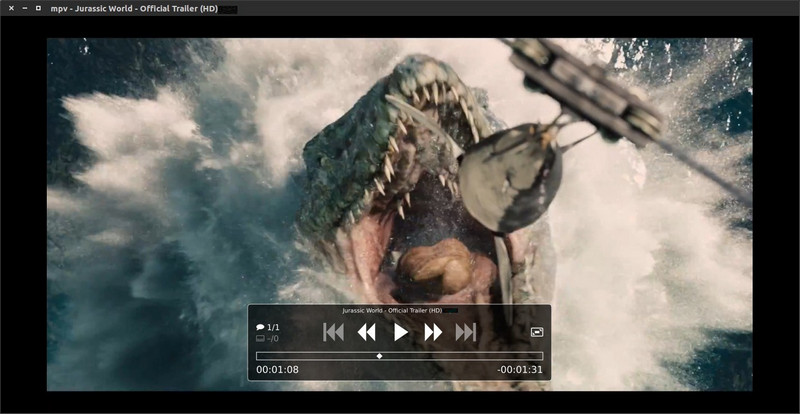
Task: Click the elapsed time 00:01:08
Action: tap(277, 370)
